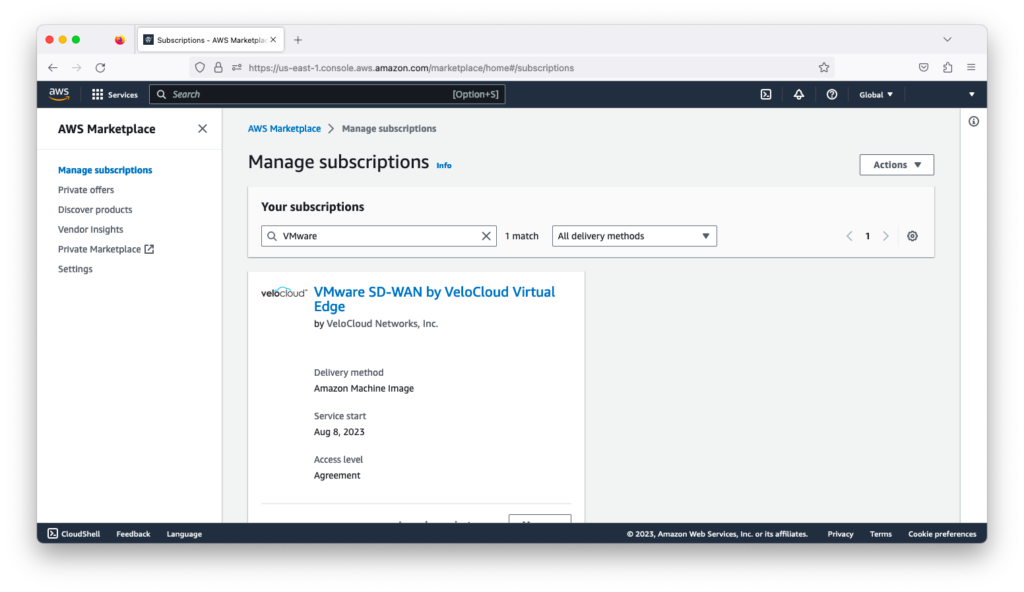Open the info side panel circled-i icon
Image resolution: width=1024 pixels, height=592 pixels.
pyautogui.click(x=973, y=120)
